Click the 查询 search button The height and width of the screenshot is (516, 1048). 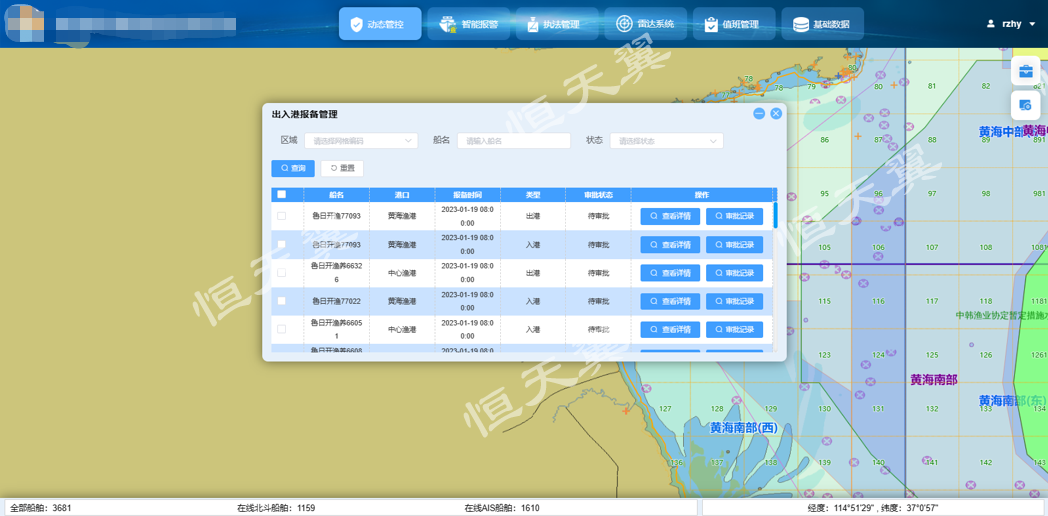[293, 168]
